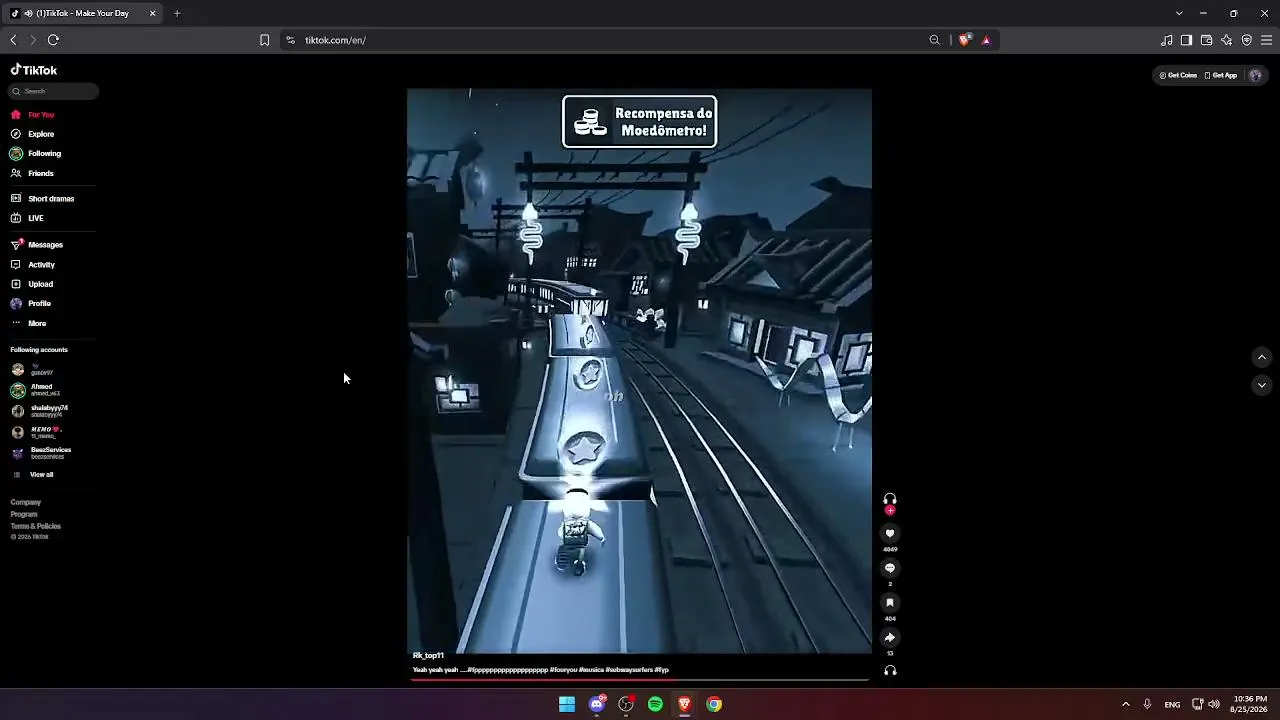Go to the next video

click(x=1262, y=385)
